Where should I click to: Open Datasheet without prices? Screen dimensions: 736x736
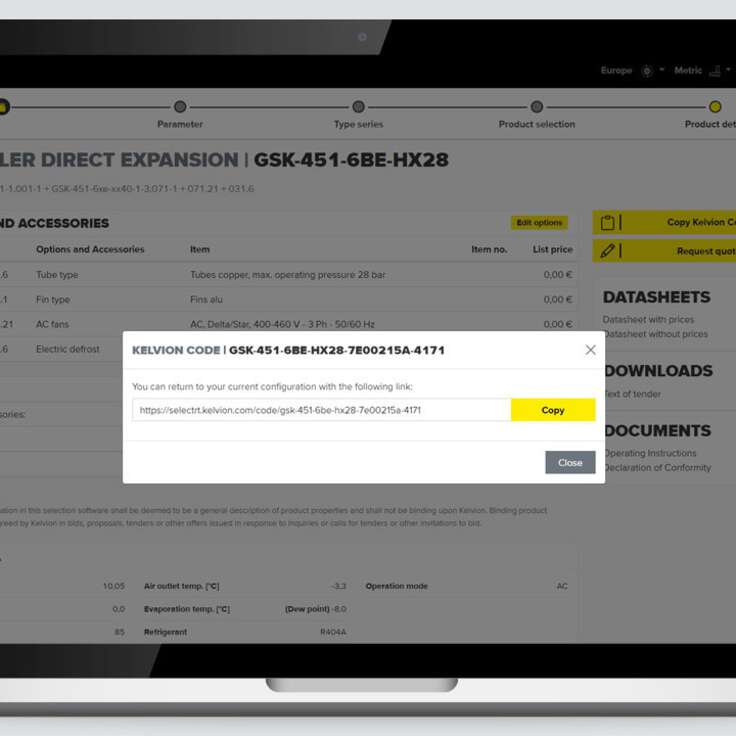(x=656, y=334)
